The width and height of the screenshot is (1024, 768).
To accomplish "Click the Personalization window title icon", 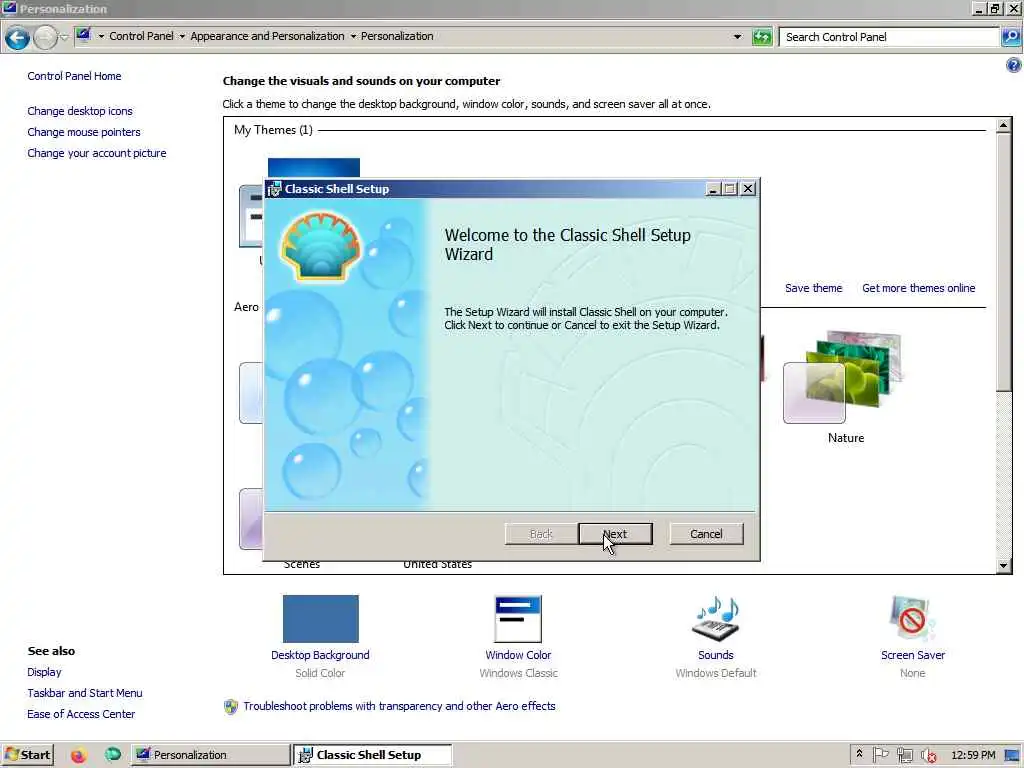I will 9,8.
